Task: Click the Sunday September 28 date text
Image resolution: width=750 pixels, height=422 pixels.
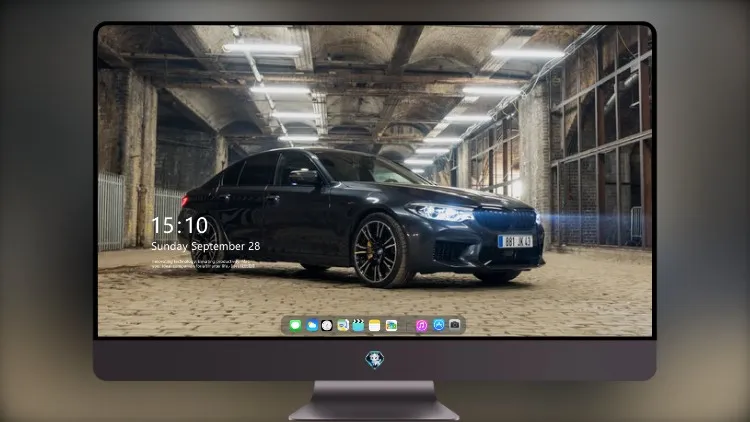Action: point(206,246)
